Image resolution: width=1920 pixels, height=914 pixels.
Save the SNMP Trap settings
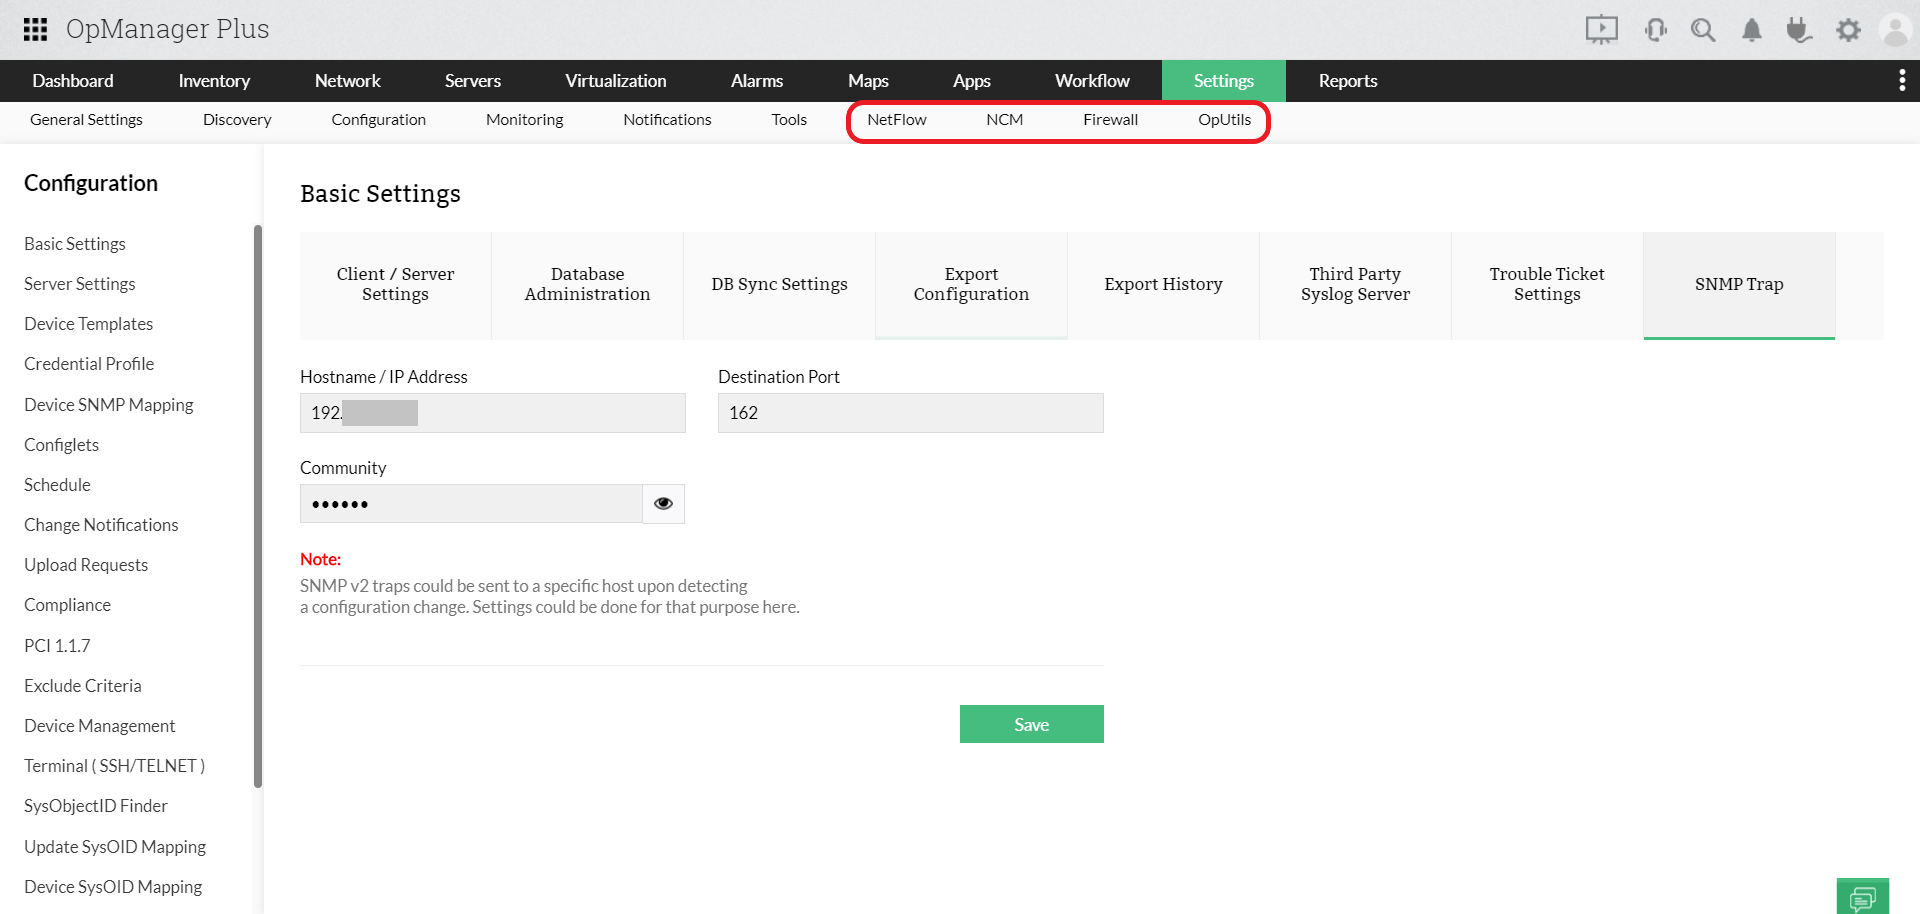1031,724
